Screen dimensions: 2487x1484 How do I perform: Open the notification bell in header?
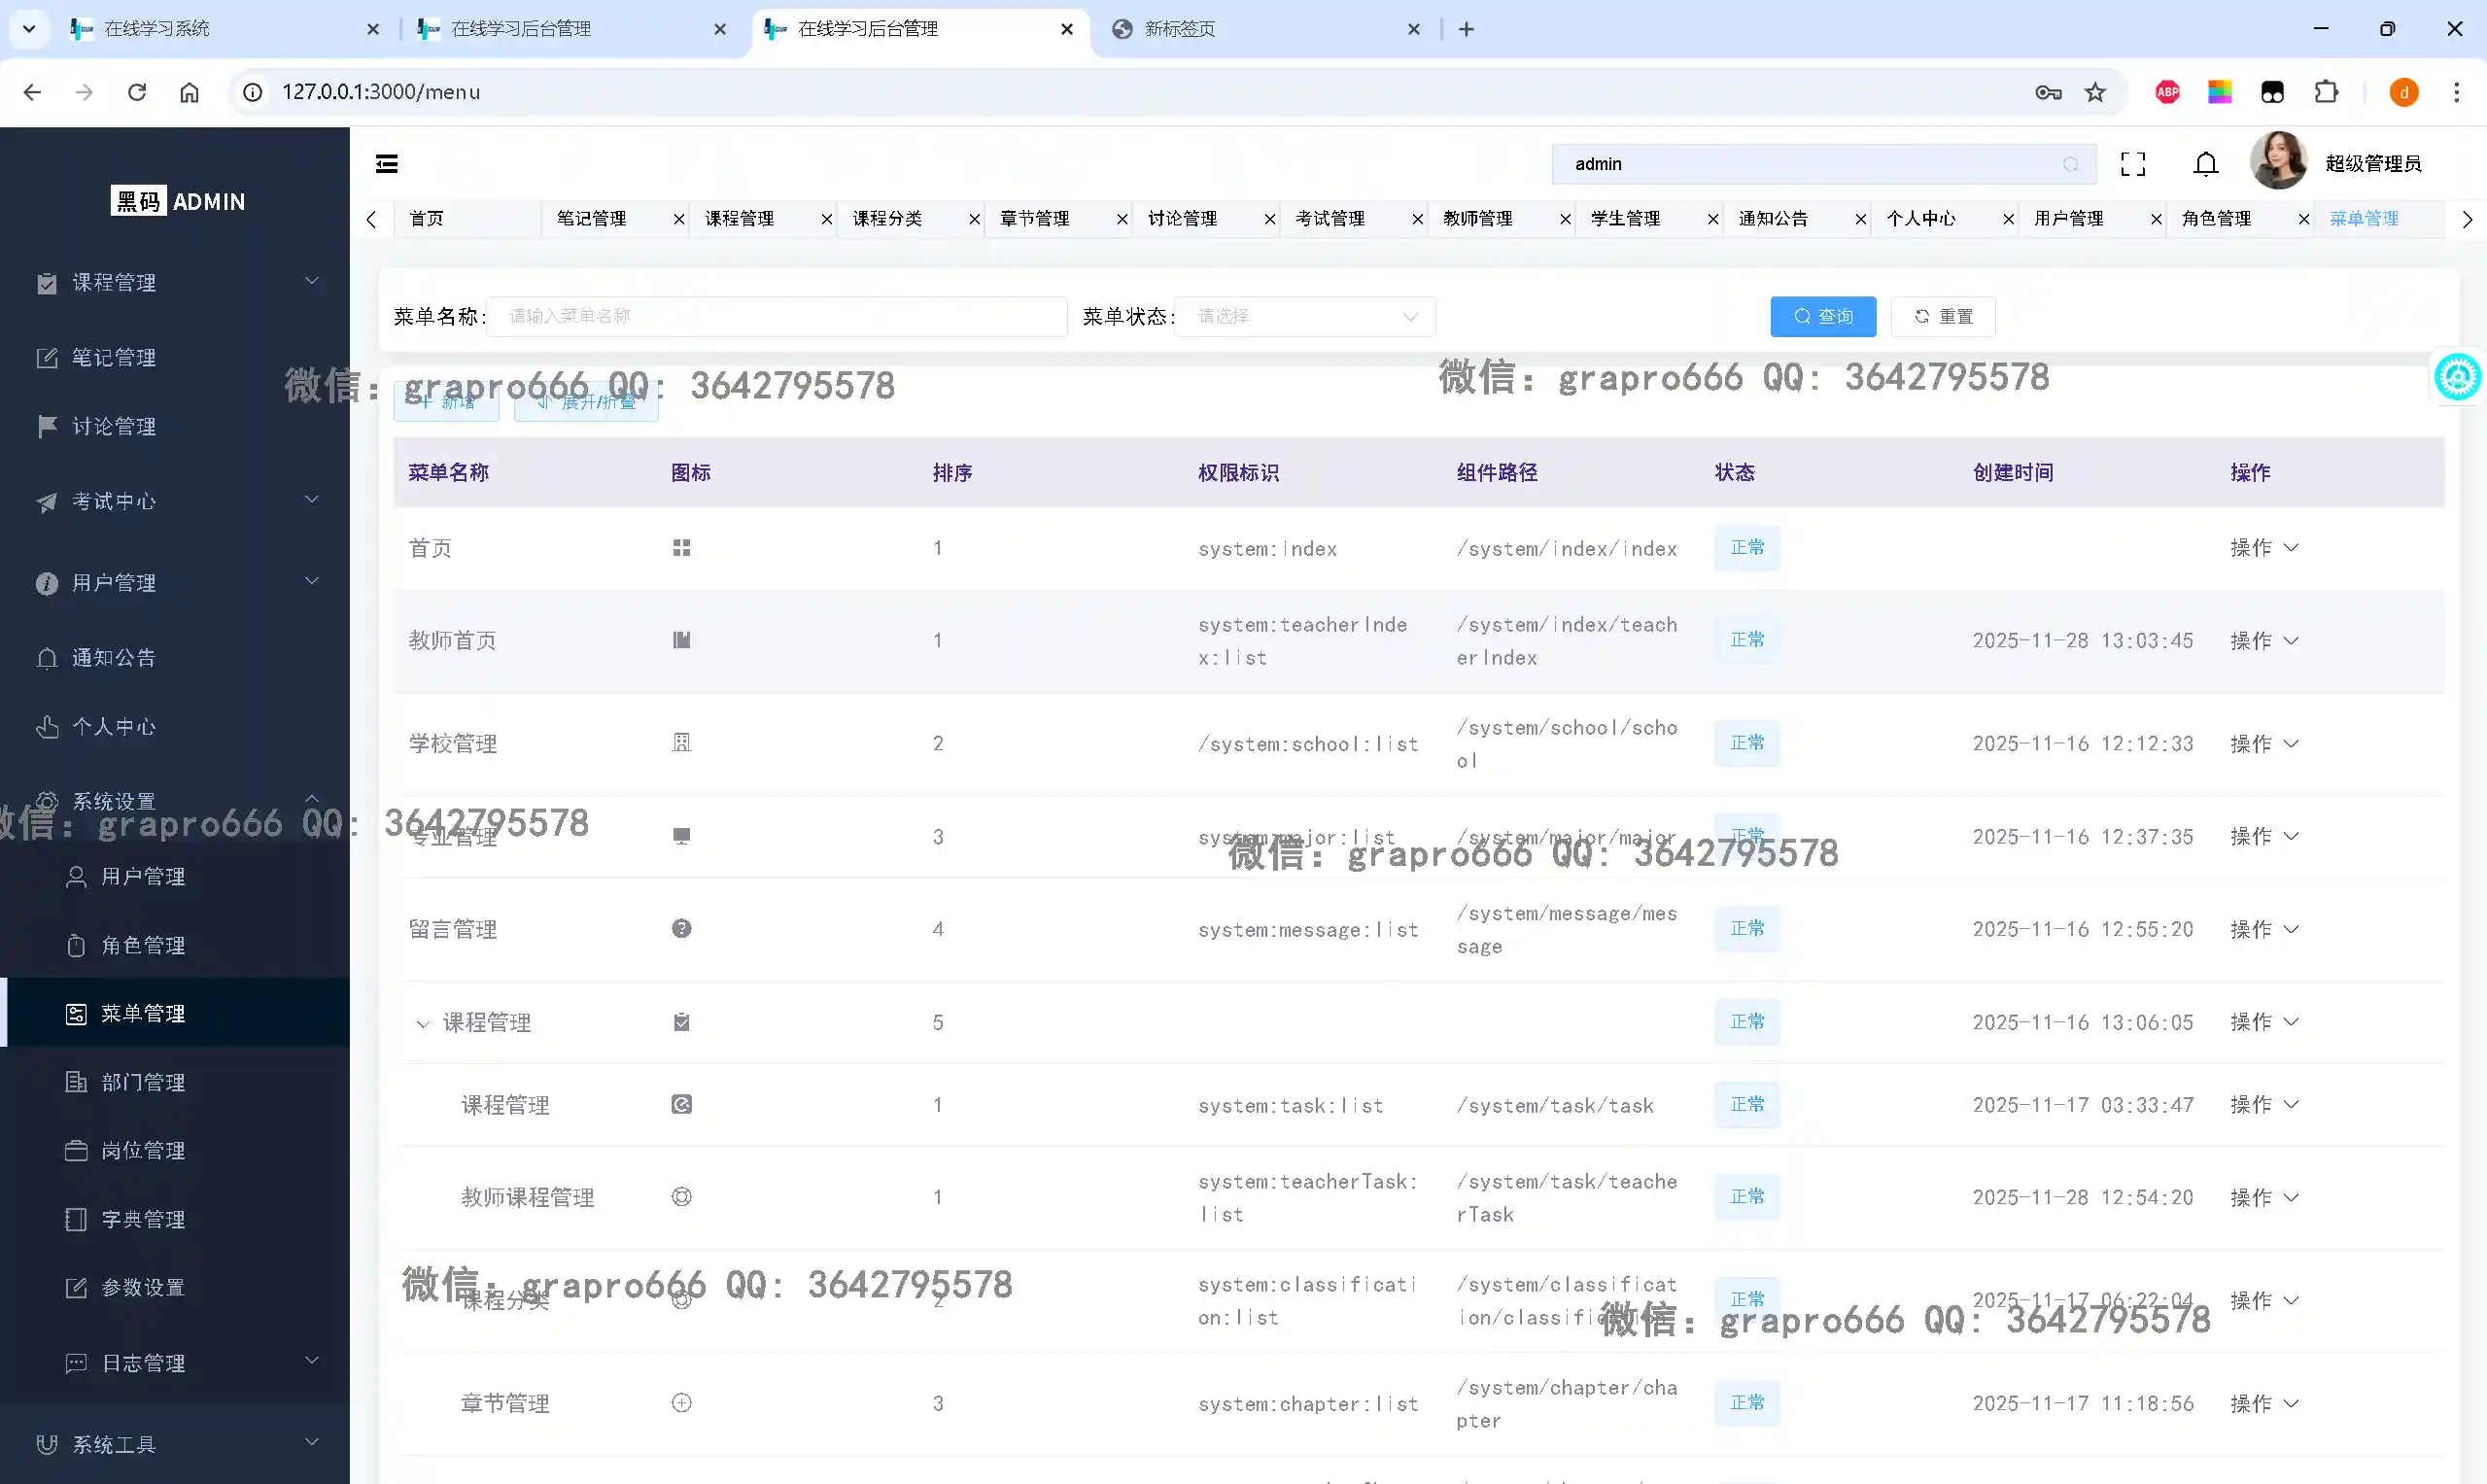[2205, 164]
